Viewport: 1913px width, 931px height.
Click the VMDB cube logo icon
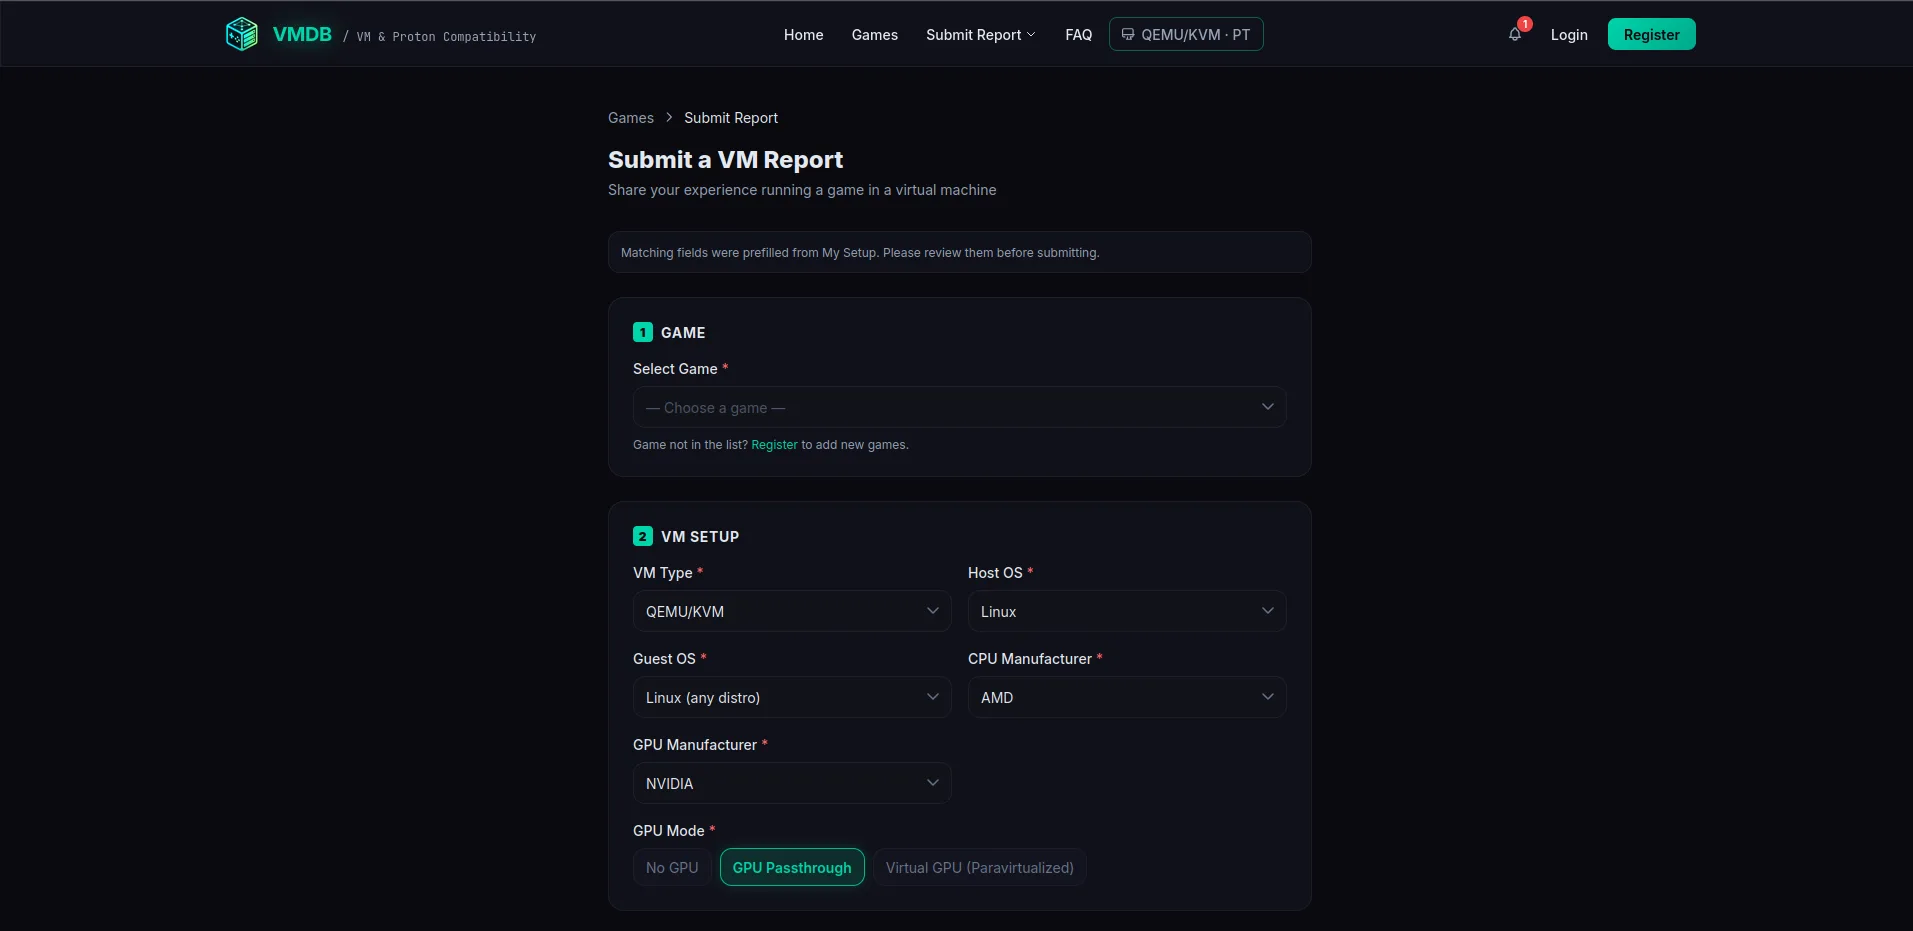pos(242,34)
